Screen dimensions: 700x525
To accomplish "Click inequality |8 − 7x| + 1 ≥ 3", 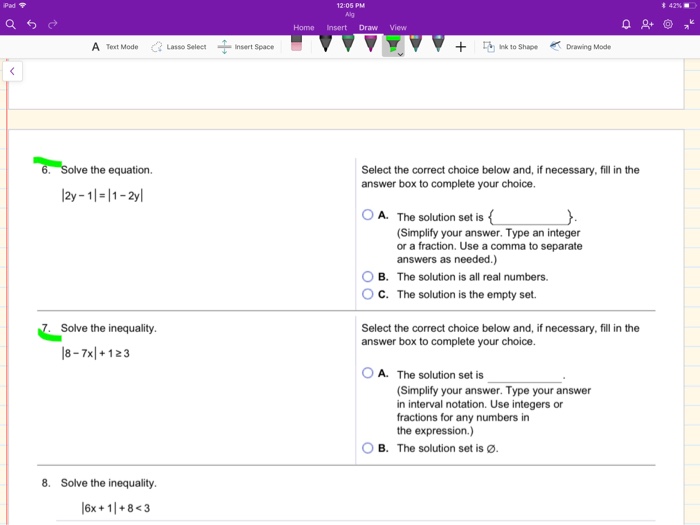I will click(x=96, y=354).
